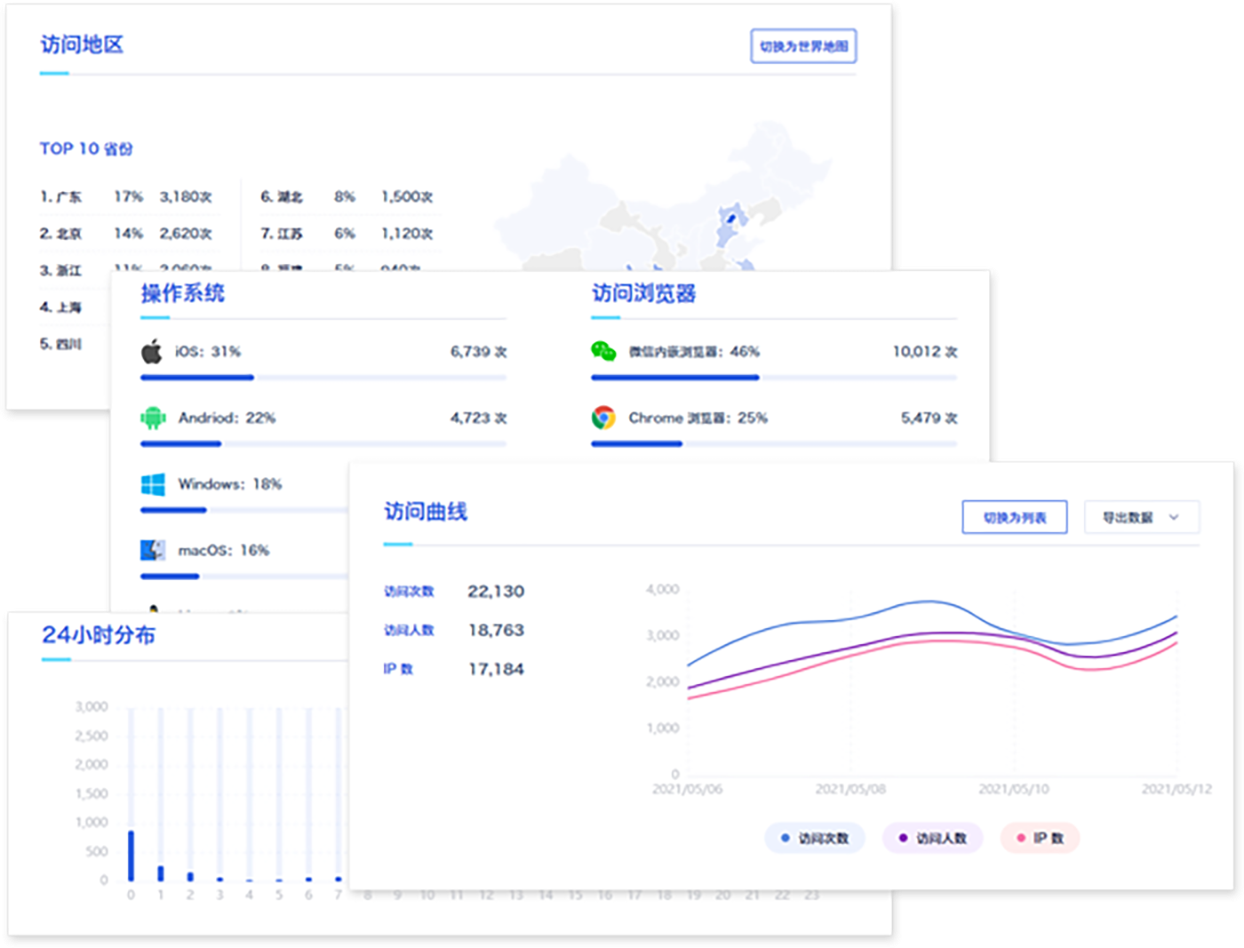1244x948 pixels.
Task: Open the 导出数据 dropdown
Action: point(1141,517)
